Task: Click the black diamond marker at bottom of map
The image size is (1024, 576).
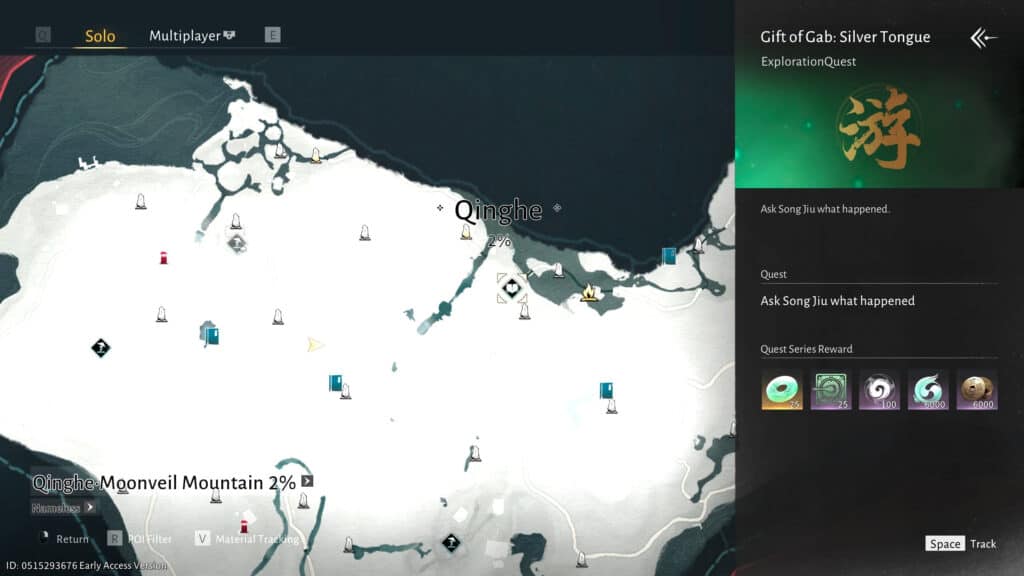Action: point(451,543)
